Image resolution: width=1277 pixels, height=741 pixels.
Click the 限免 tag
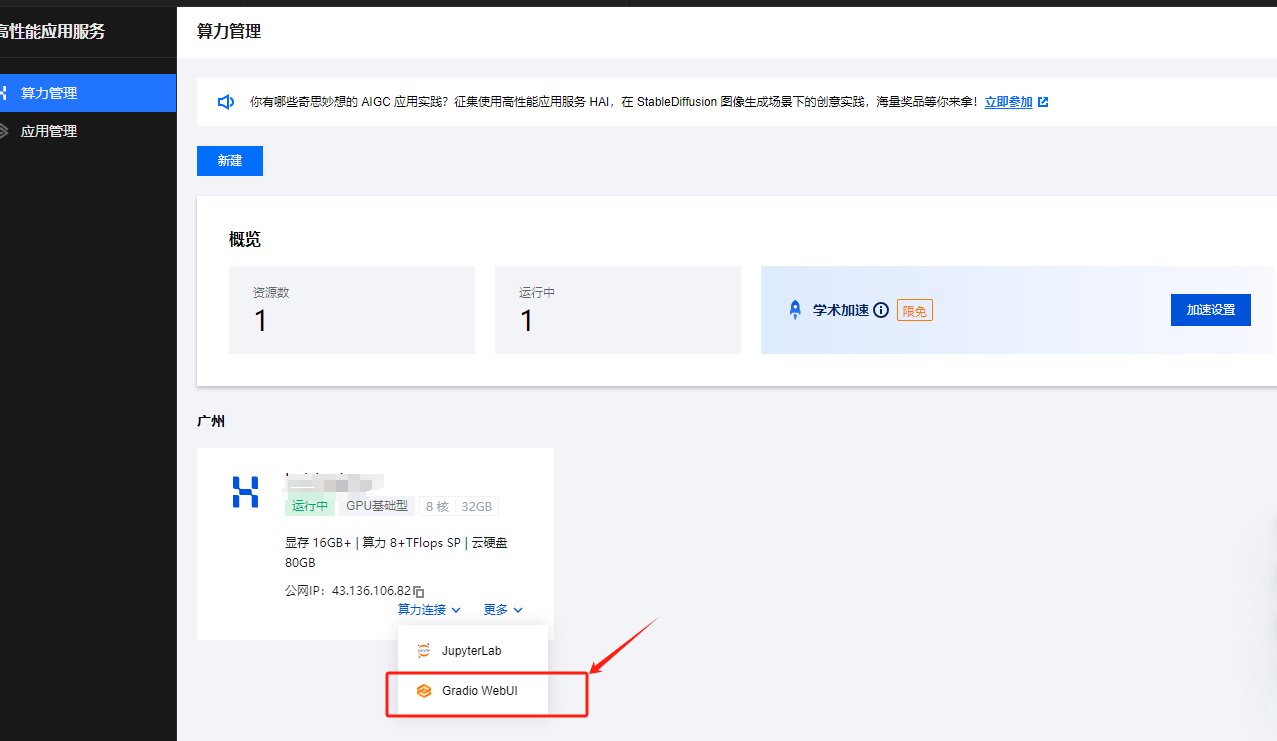914,311
